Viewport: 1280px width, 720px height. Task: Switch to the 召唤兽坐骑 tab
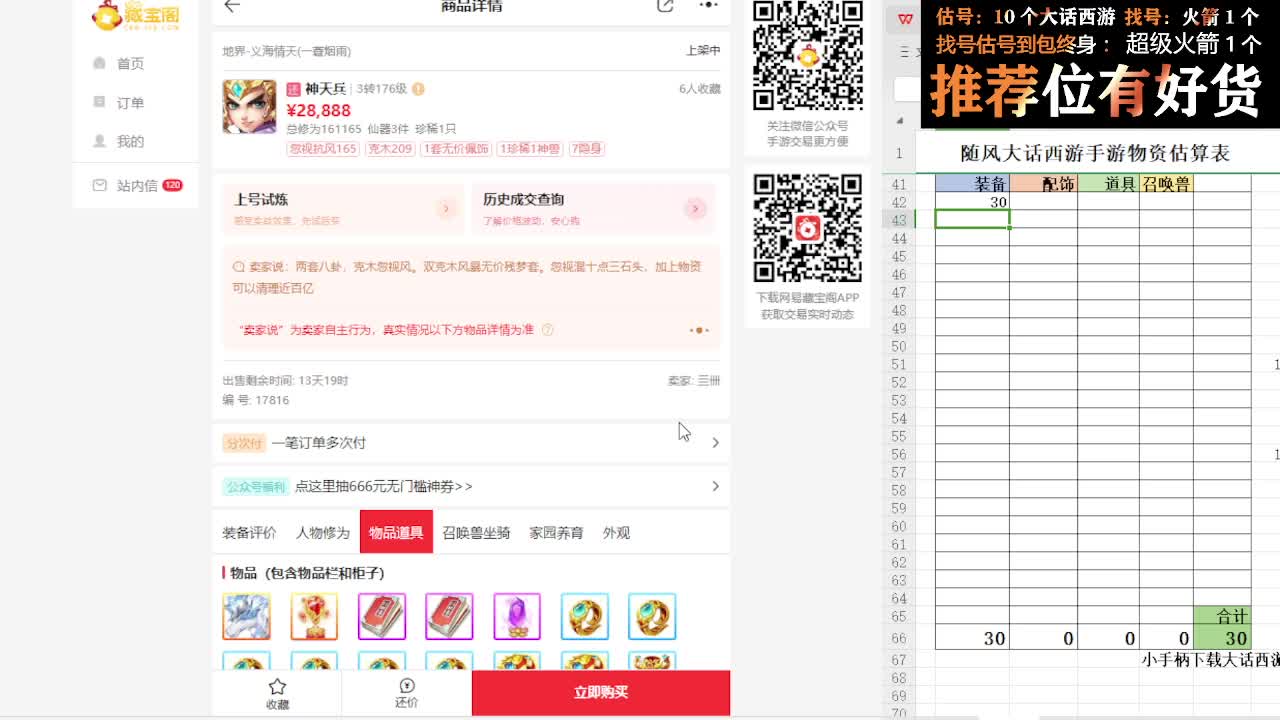pyautogui.click(x=474, y=533)
